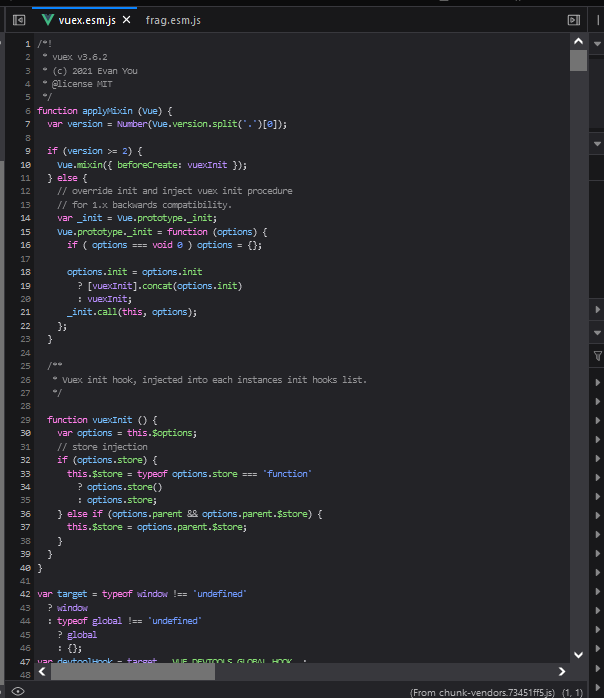Toggle the sources pane collapse icon
604x698 pixels.
[x=19, y=20]
